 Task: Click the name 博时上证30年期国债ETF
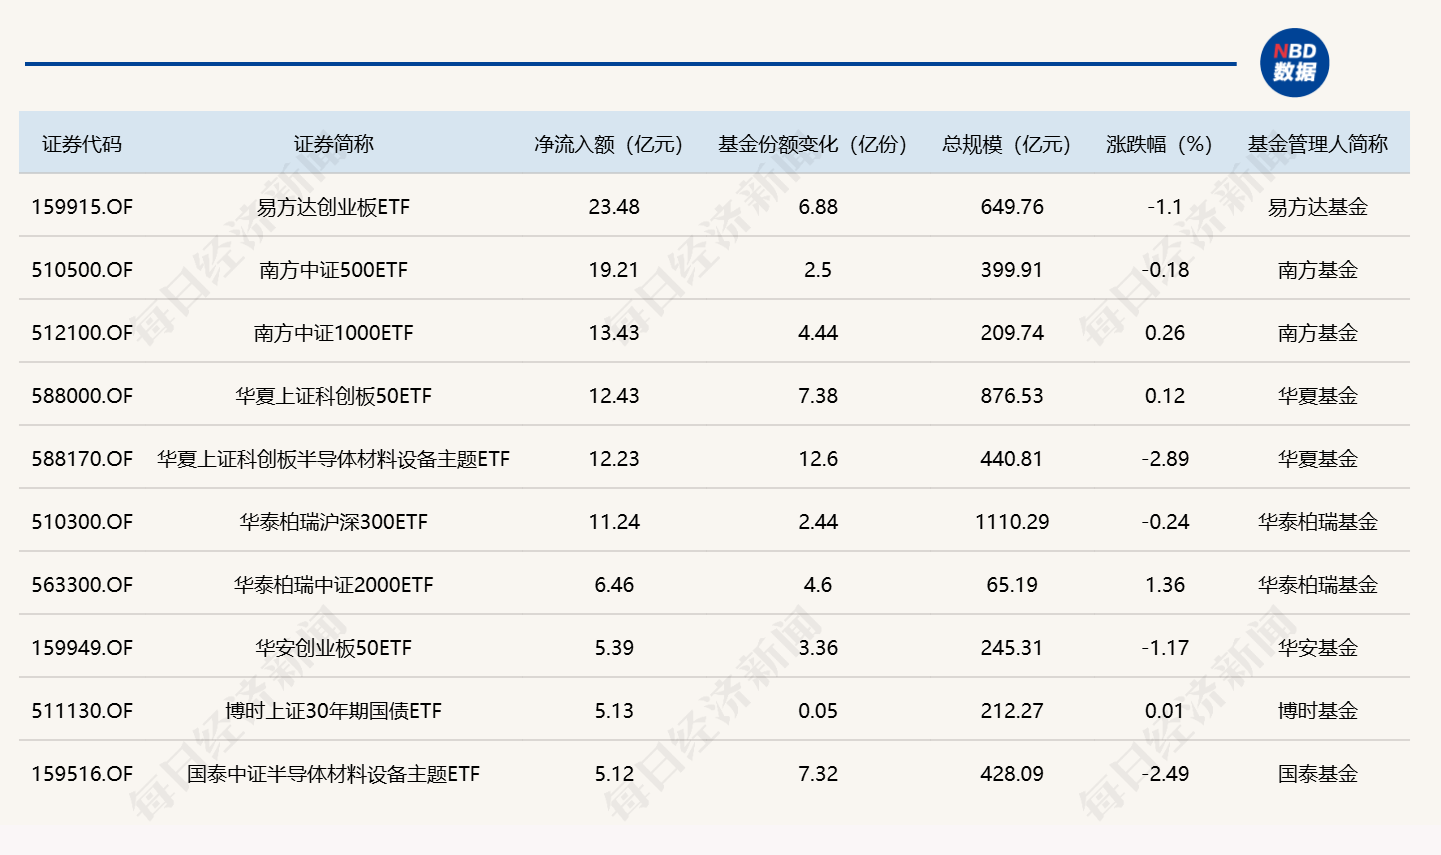coord(334,711)
